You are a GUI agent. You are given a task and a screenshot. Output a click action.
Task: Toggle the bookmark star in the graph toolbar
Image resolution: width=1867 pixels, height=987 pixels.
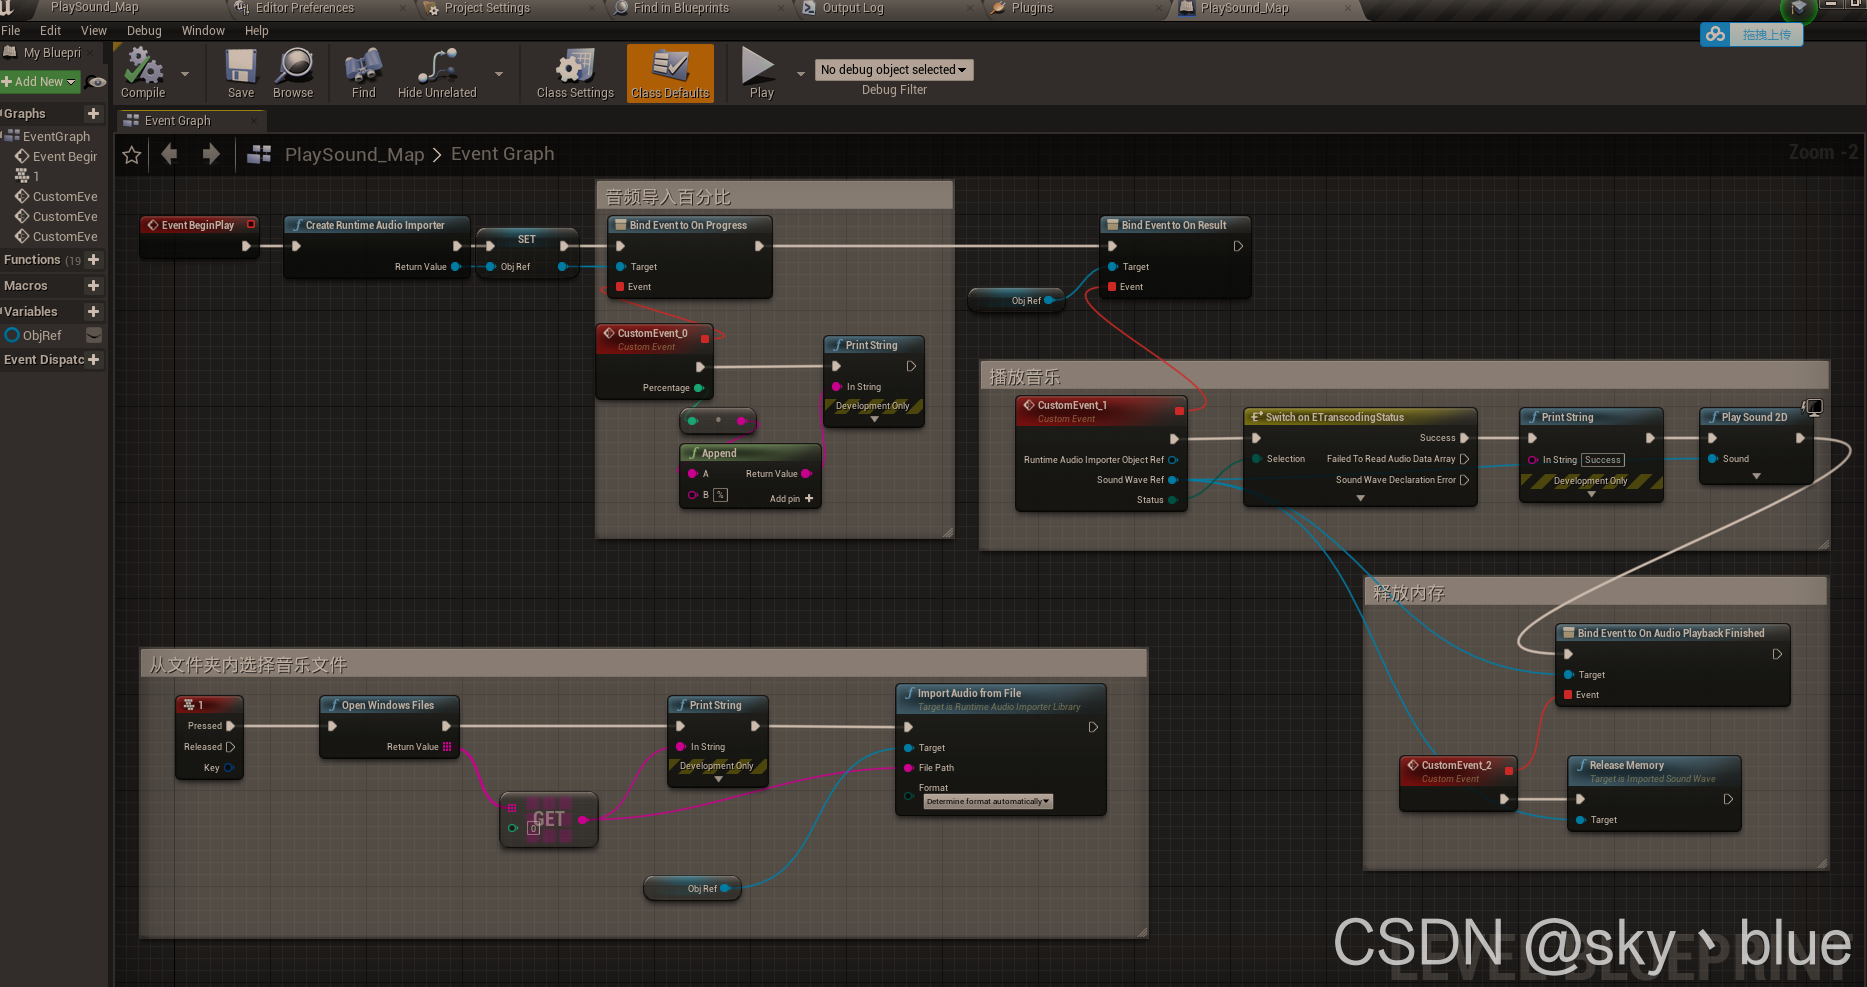click(131, 155)
